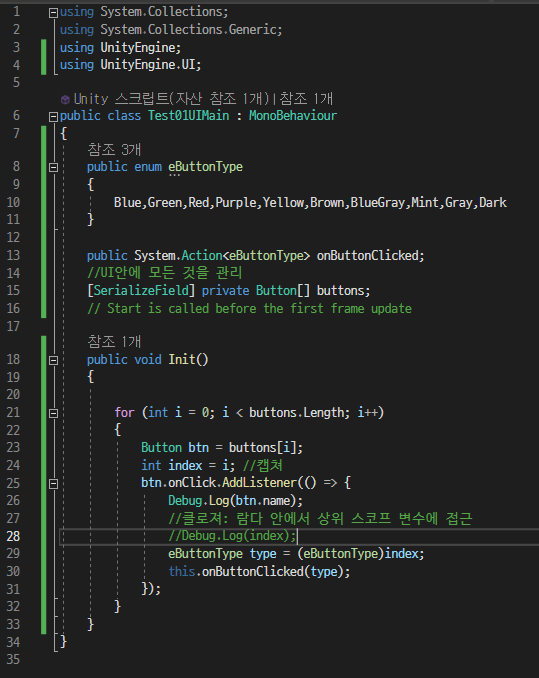The height and width of the screenshot is (678, 539).
Task: Click the enum value Dark
Action: click(493, 202)
